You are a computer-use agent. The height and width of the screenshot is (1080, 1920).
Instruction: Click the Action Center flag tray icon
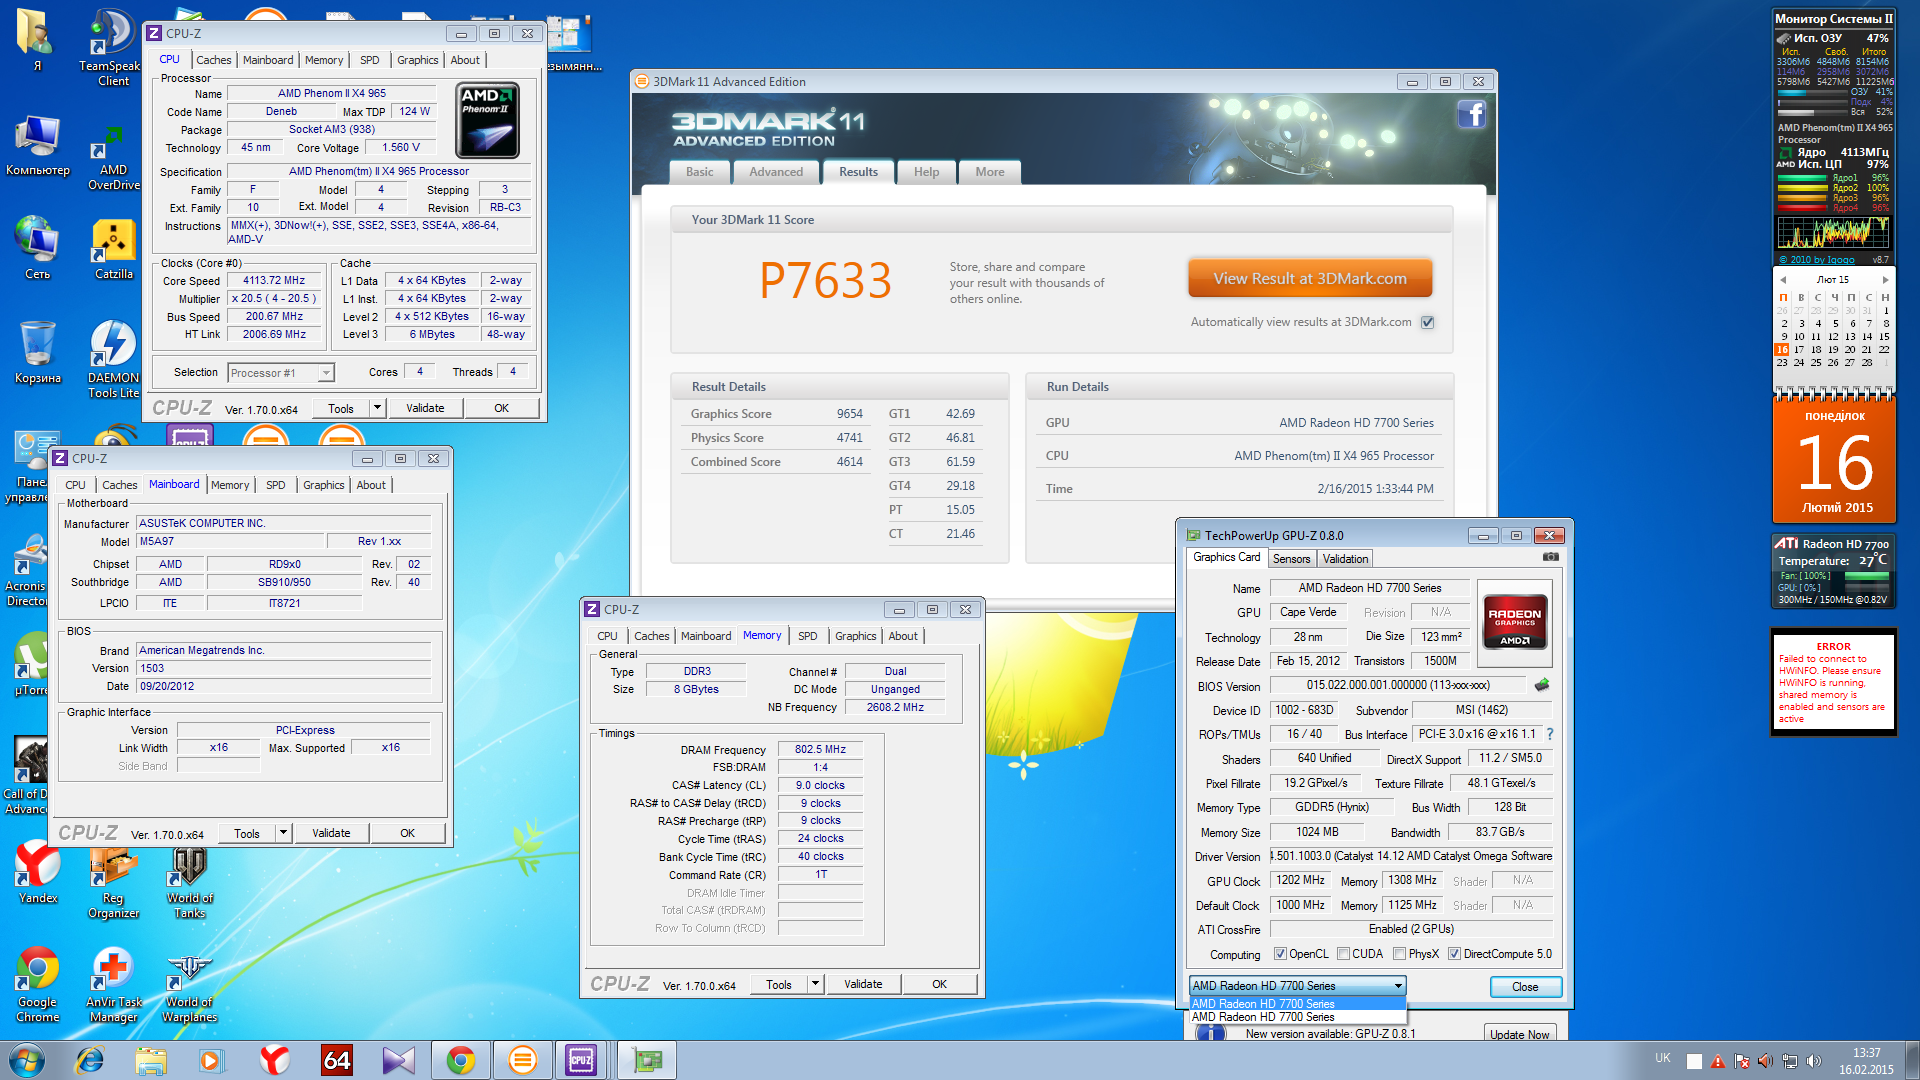(x=1742, y=1061)
